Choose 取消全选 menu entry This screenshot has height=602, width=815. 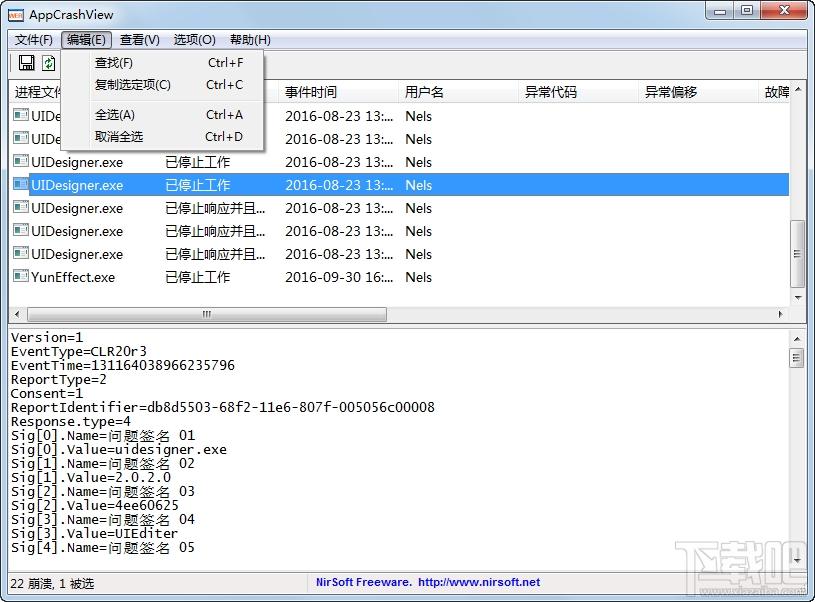point(162,137)
